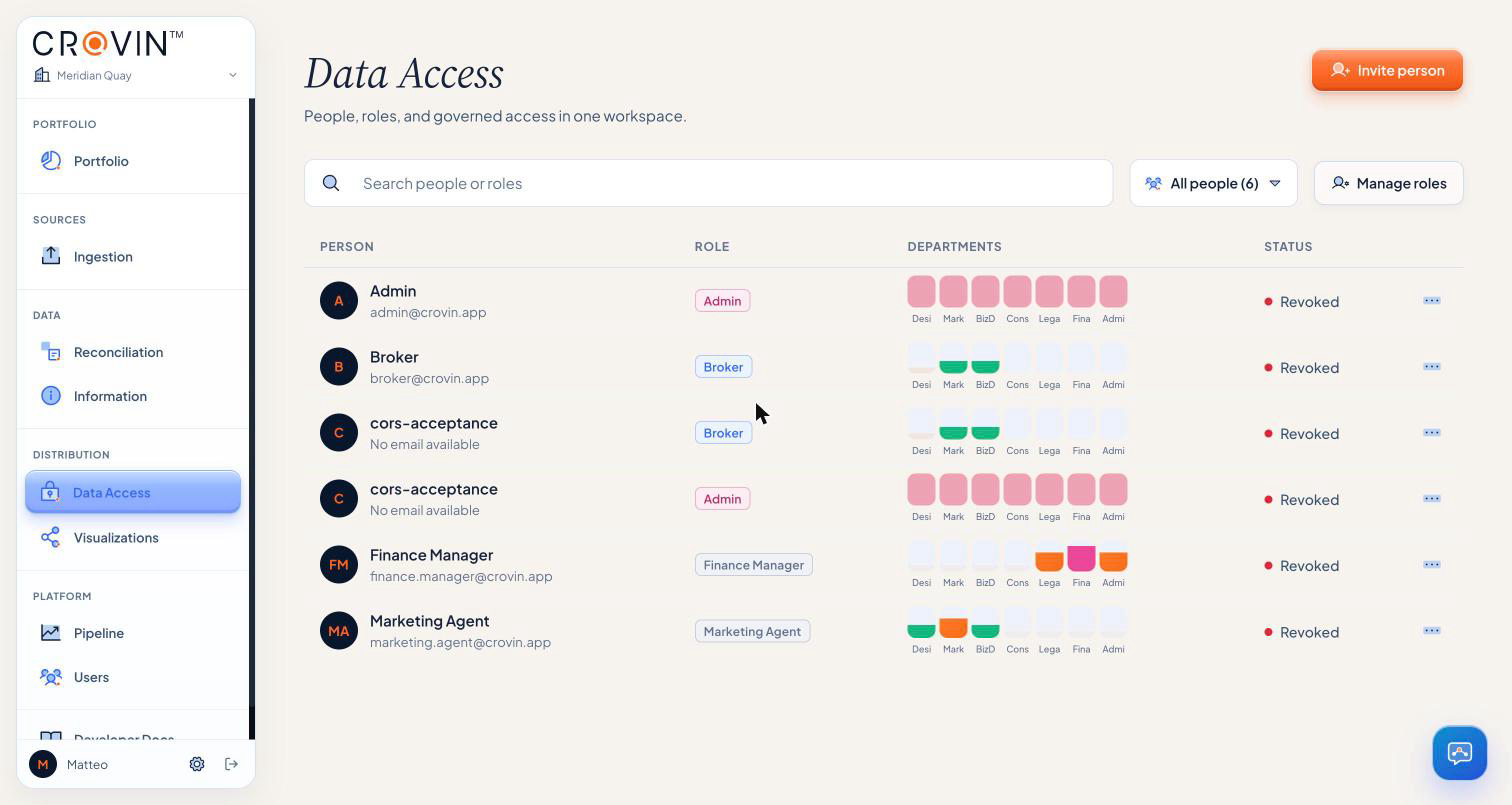The image size is (1512, 805).
Task: Open the three-dot menu for Admin row
Action: [1432, 300]
